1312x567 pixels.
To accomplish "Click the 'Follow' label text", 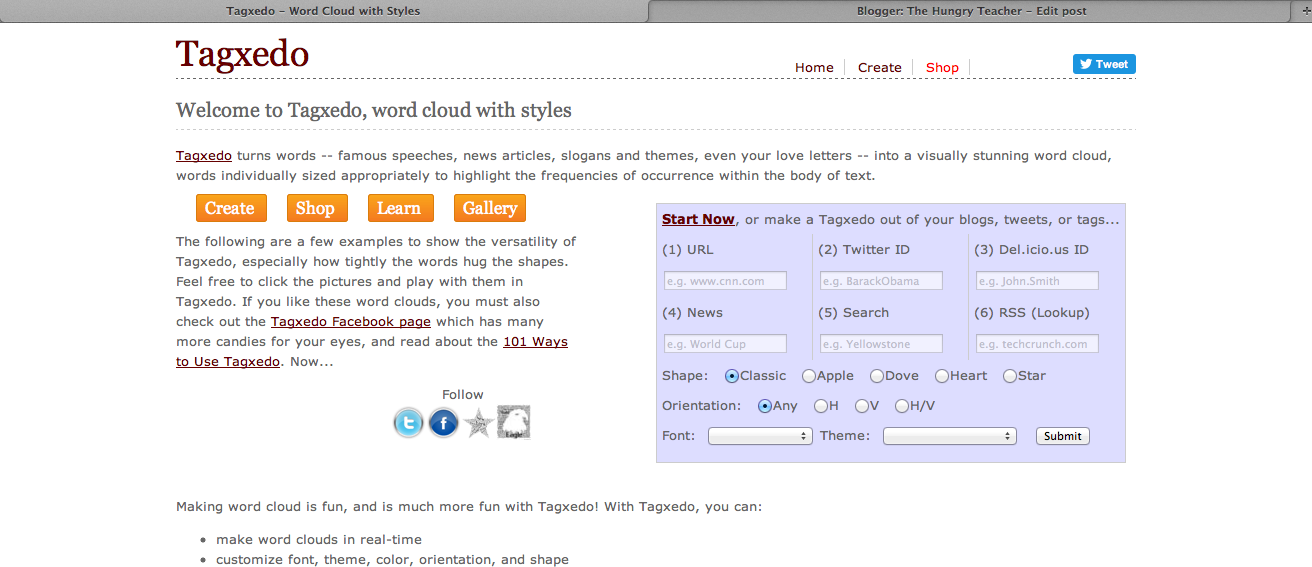I will point(462,394).
